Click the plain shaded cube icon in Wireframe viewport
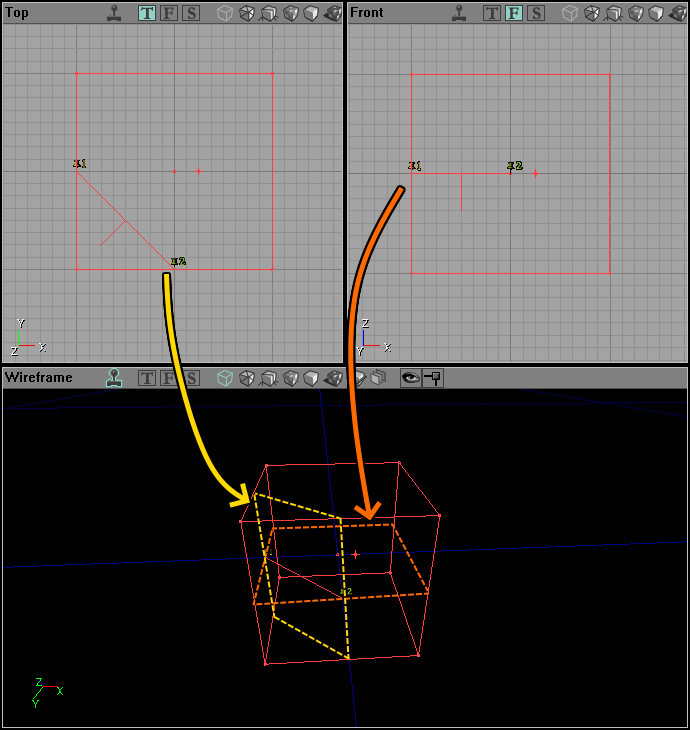Image resolution: width=690 pixels, height=730 pixels. [311, 378]
